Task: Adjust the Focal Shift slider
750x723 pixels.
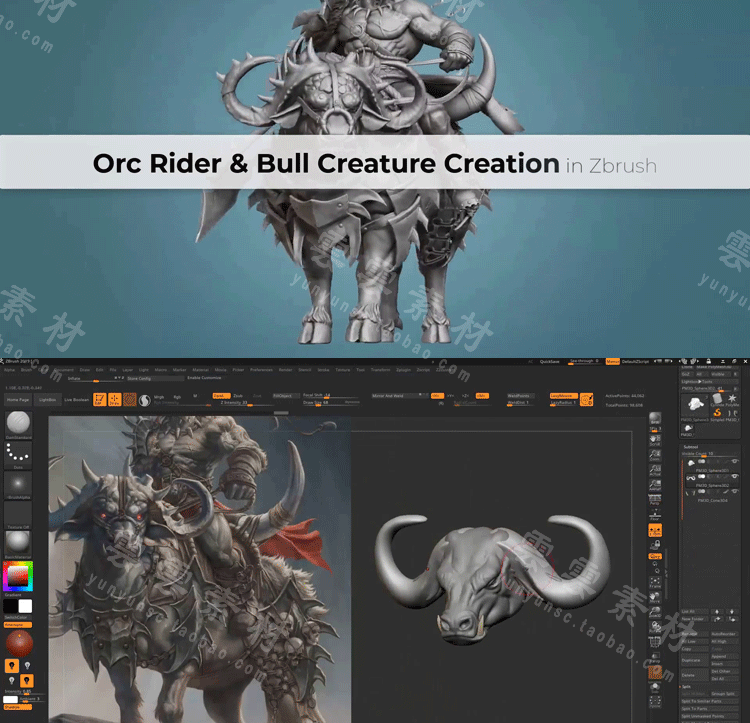Action: [330, 395]
